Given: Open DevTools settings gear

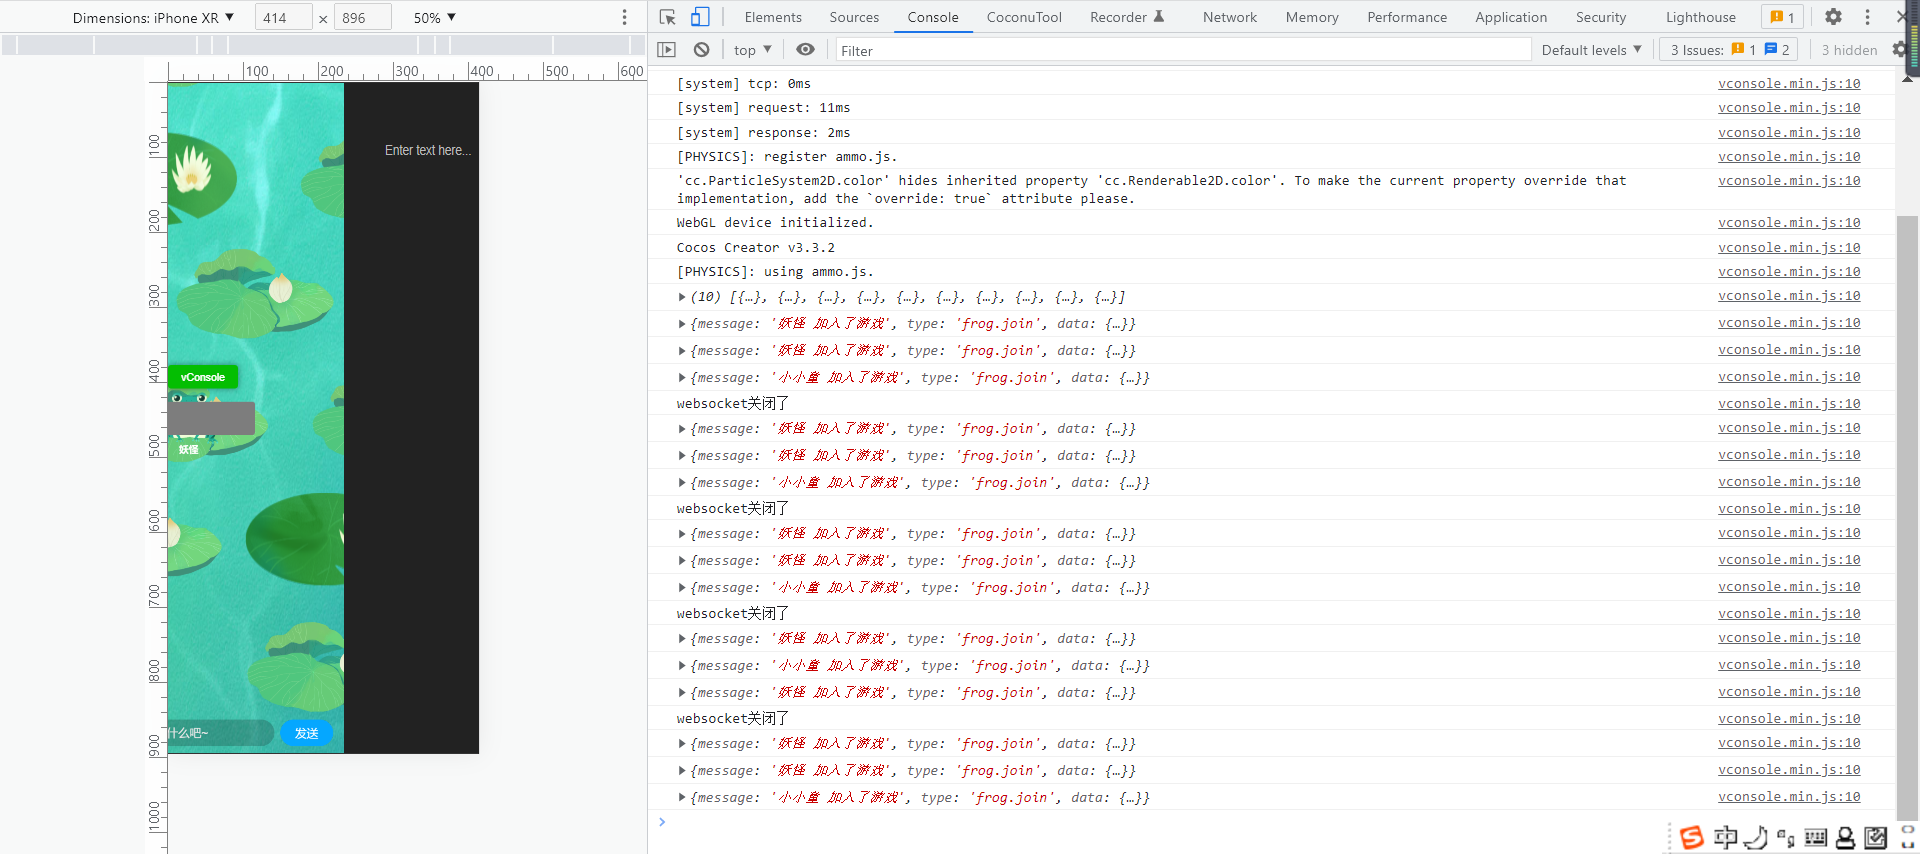Looking at the screenshot, I should click(x=1833, y=17).
